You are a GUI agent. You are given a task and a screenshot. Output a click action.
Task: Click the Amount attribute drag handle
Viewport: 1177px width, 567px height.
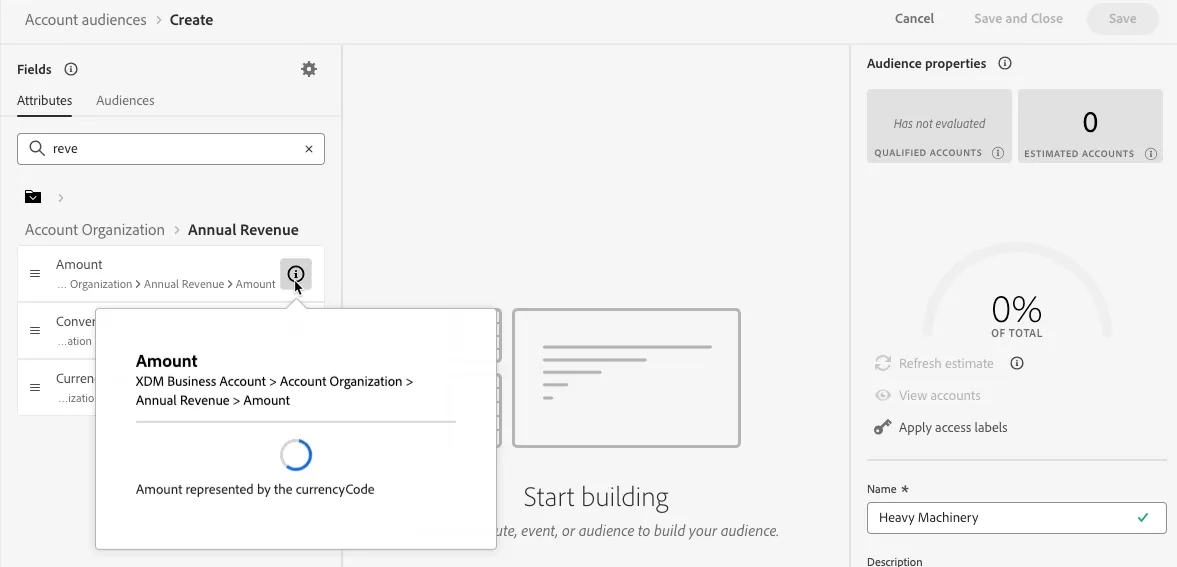coord(35,273)
